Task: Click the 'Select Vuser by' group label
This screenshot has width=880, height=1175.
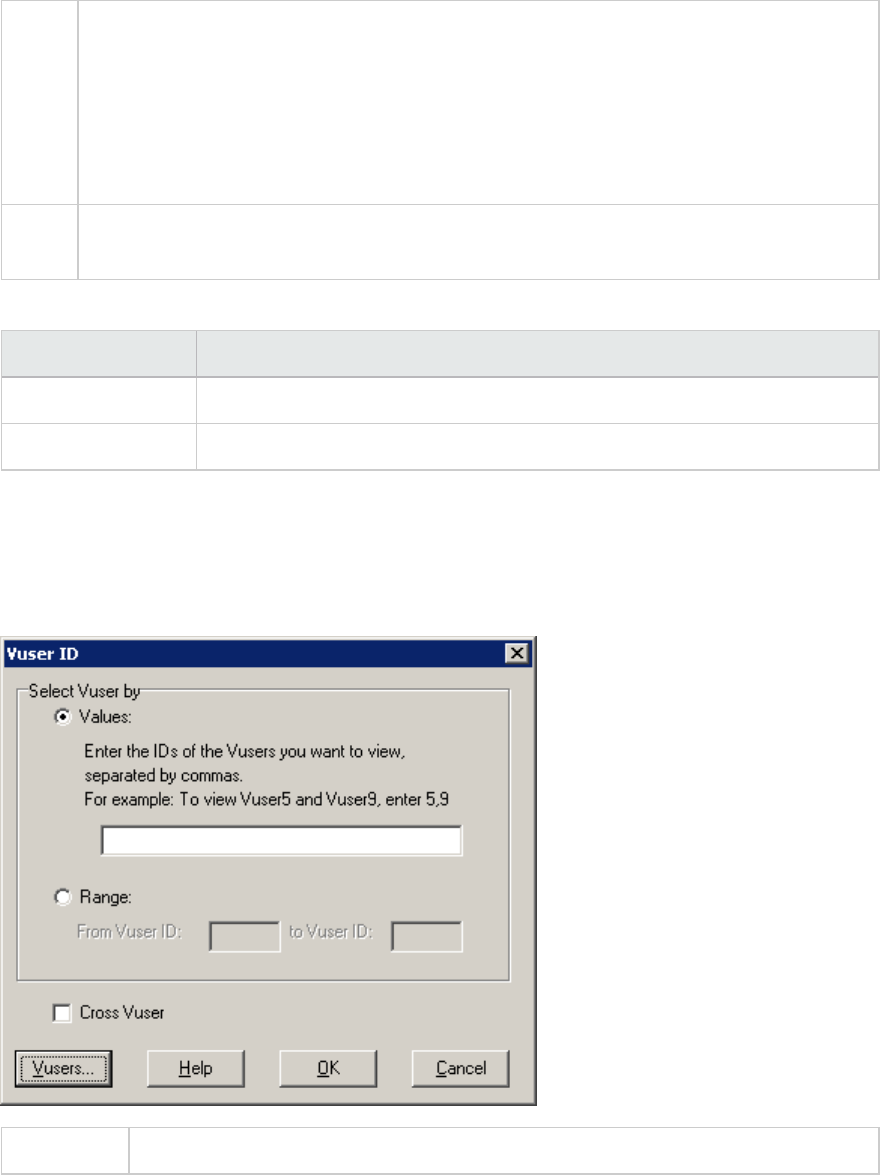Action: click(85, 691)
